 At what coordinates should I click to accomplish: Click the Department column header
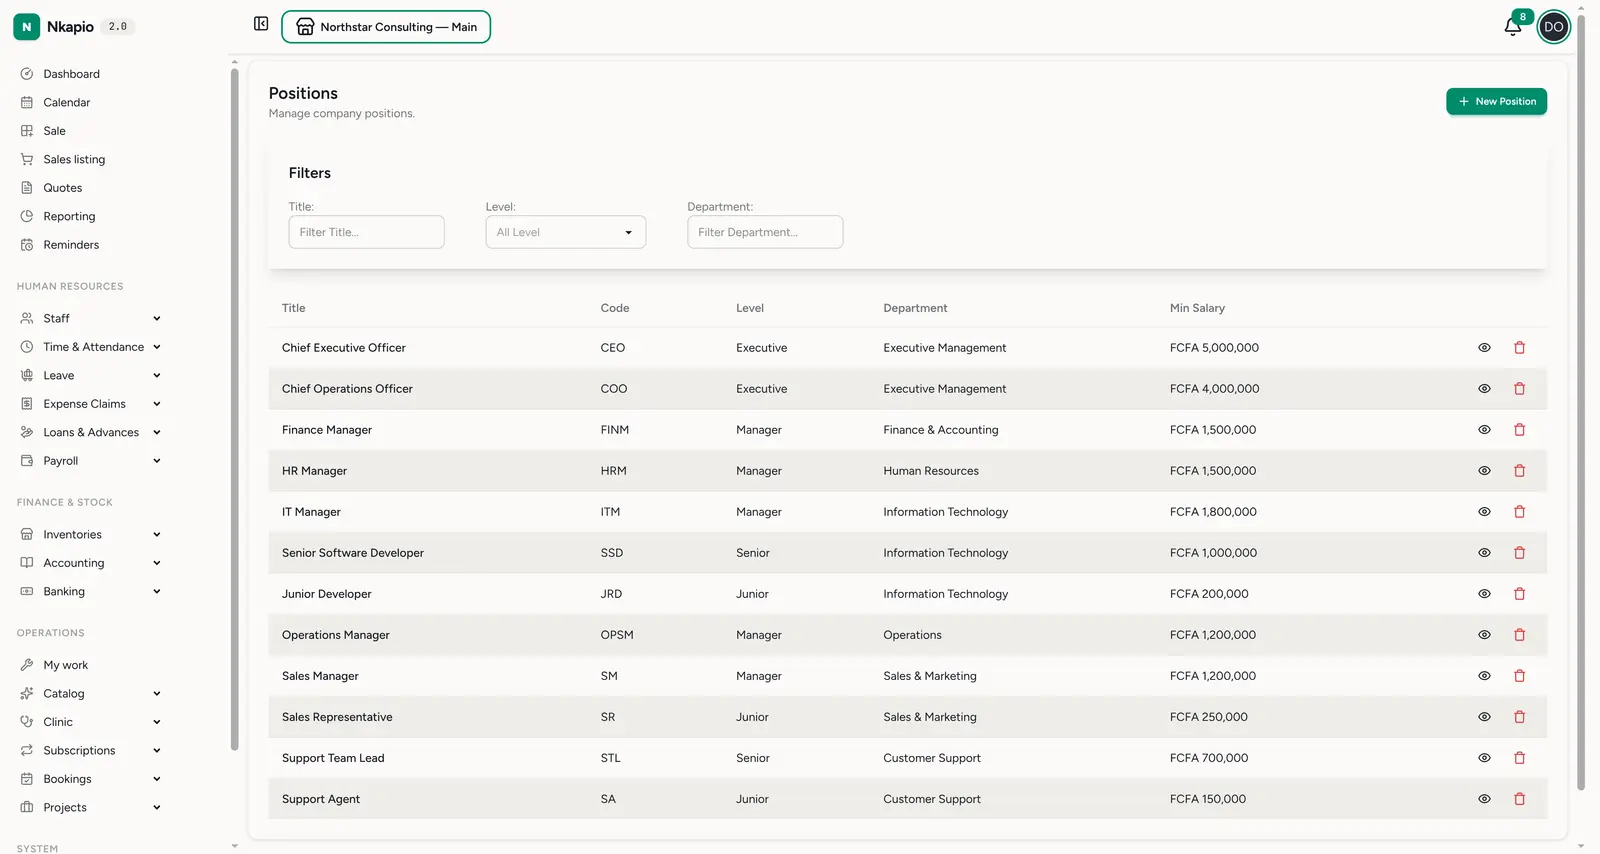point(915,308)
